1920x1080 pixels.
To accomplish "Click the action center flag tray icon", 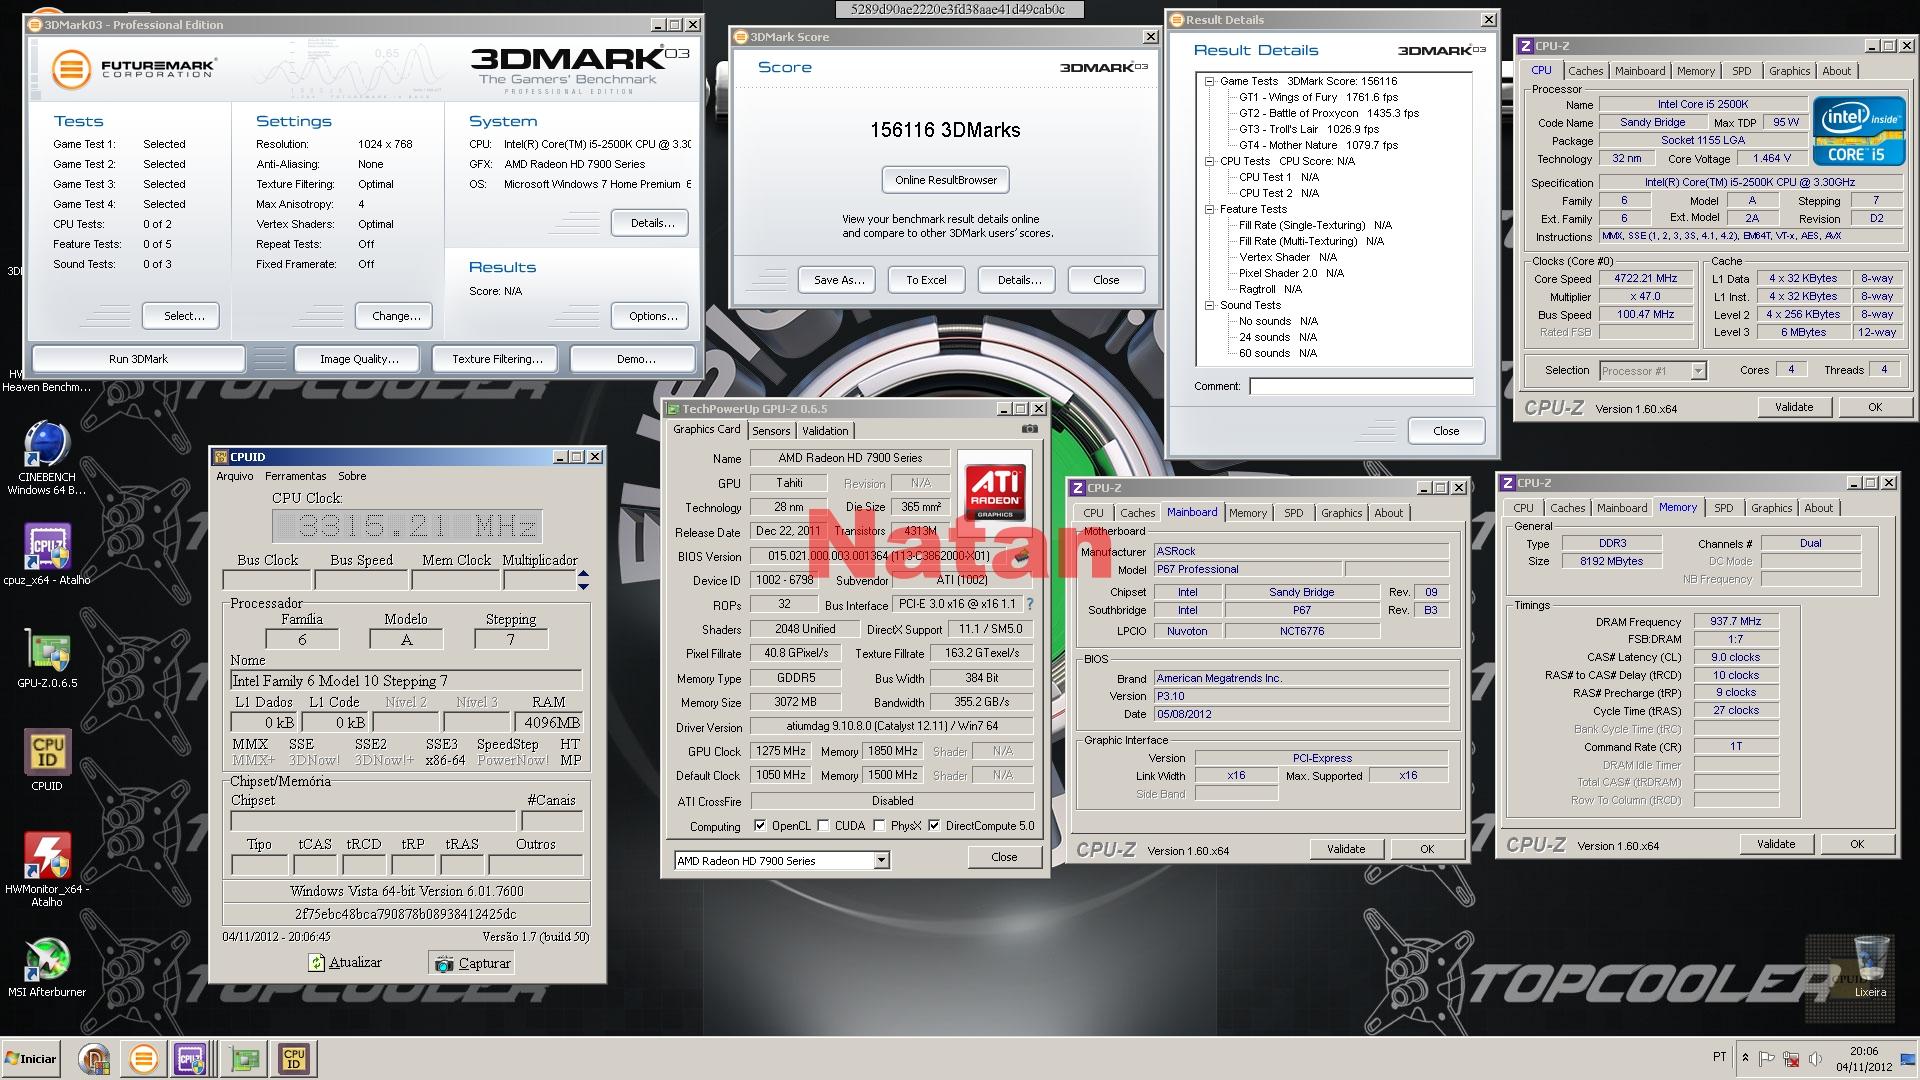I will coord(1767,1058).
